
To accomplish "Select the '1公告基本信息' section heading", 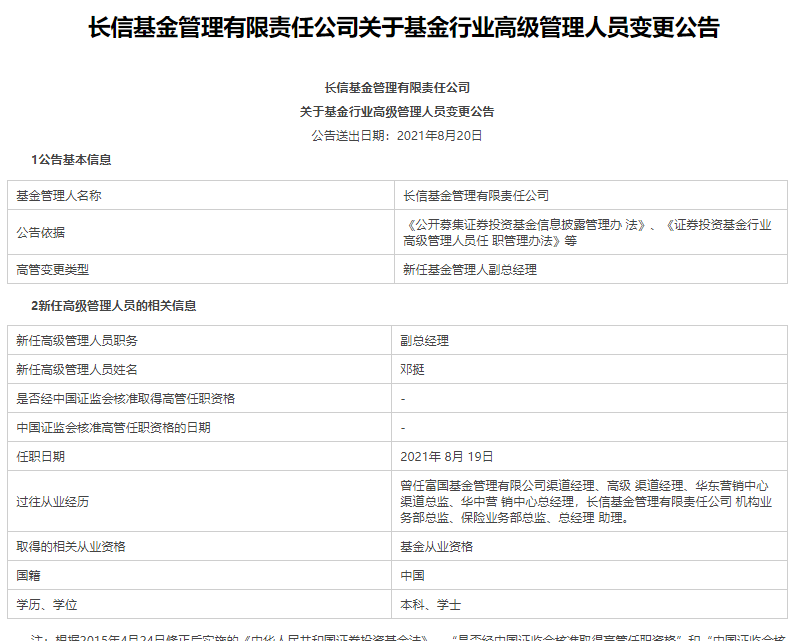I will [71, 160].
